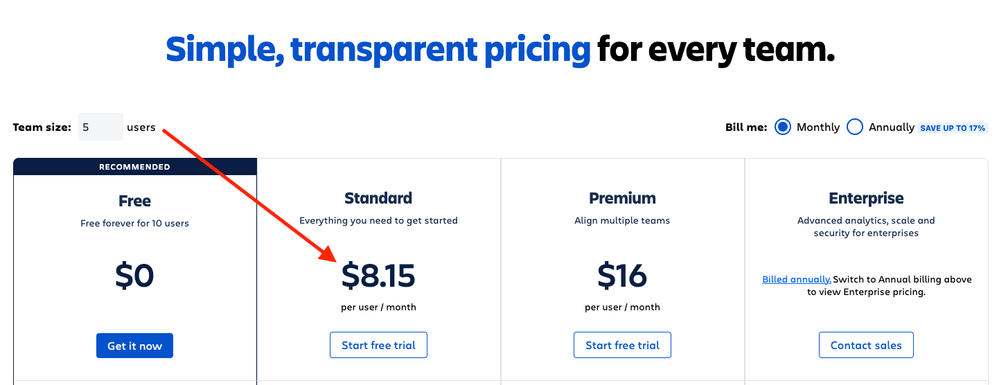Select the Monthly billing radio button
This screenshot has height=385, width=999.
pyautogui.click(x=782, y=127)
